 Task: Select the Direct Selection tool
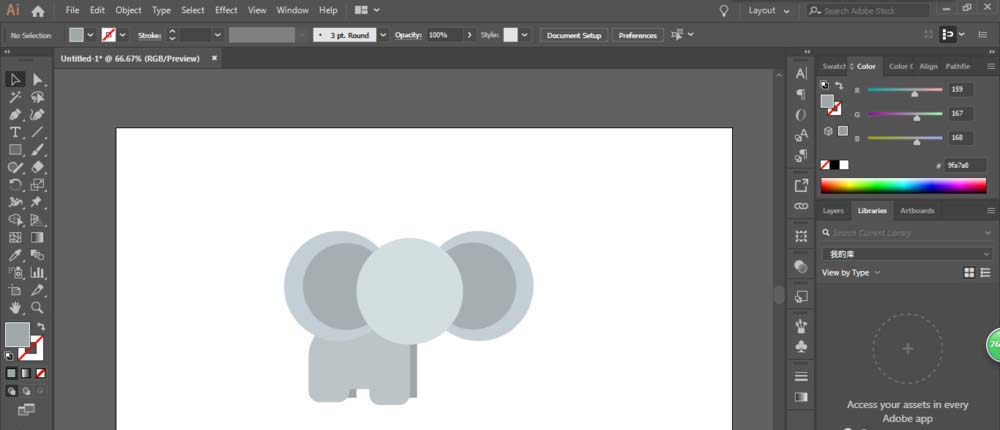[38, 79]
